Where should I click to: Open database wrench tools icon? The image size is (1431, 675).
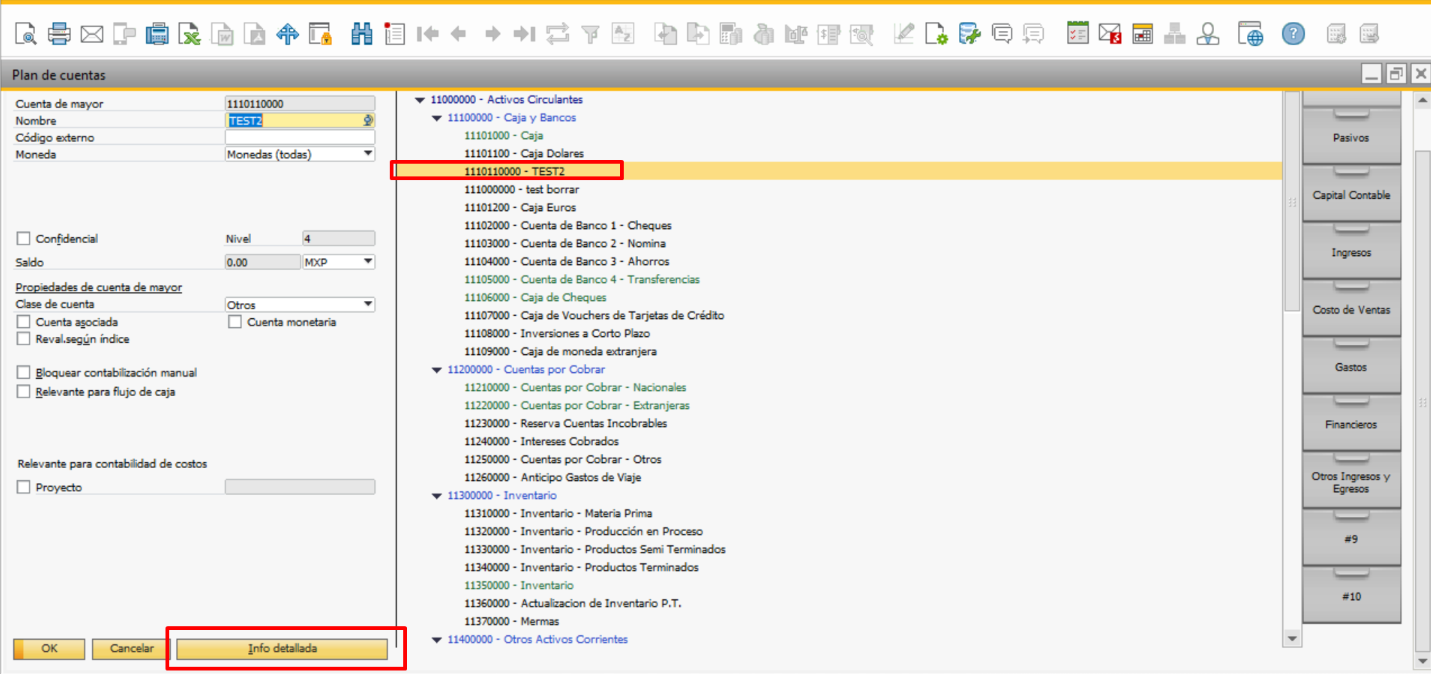pos(969,34)
